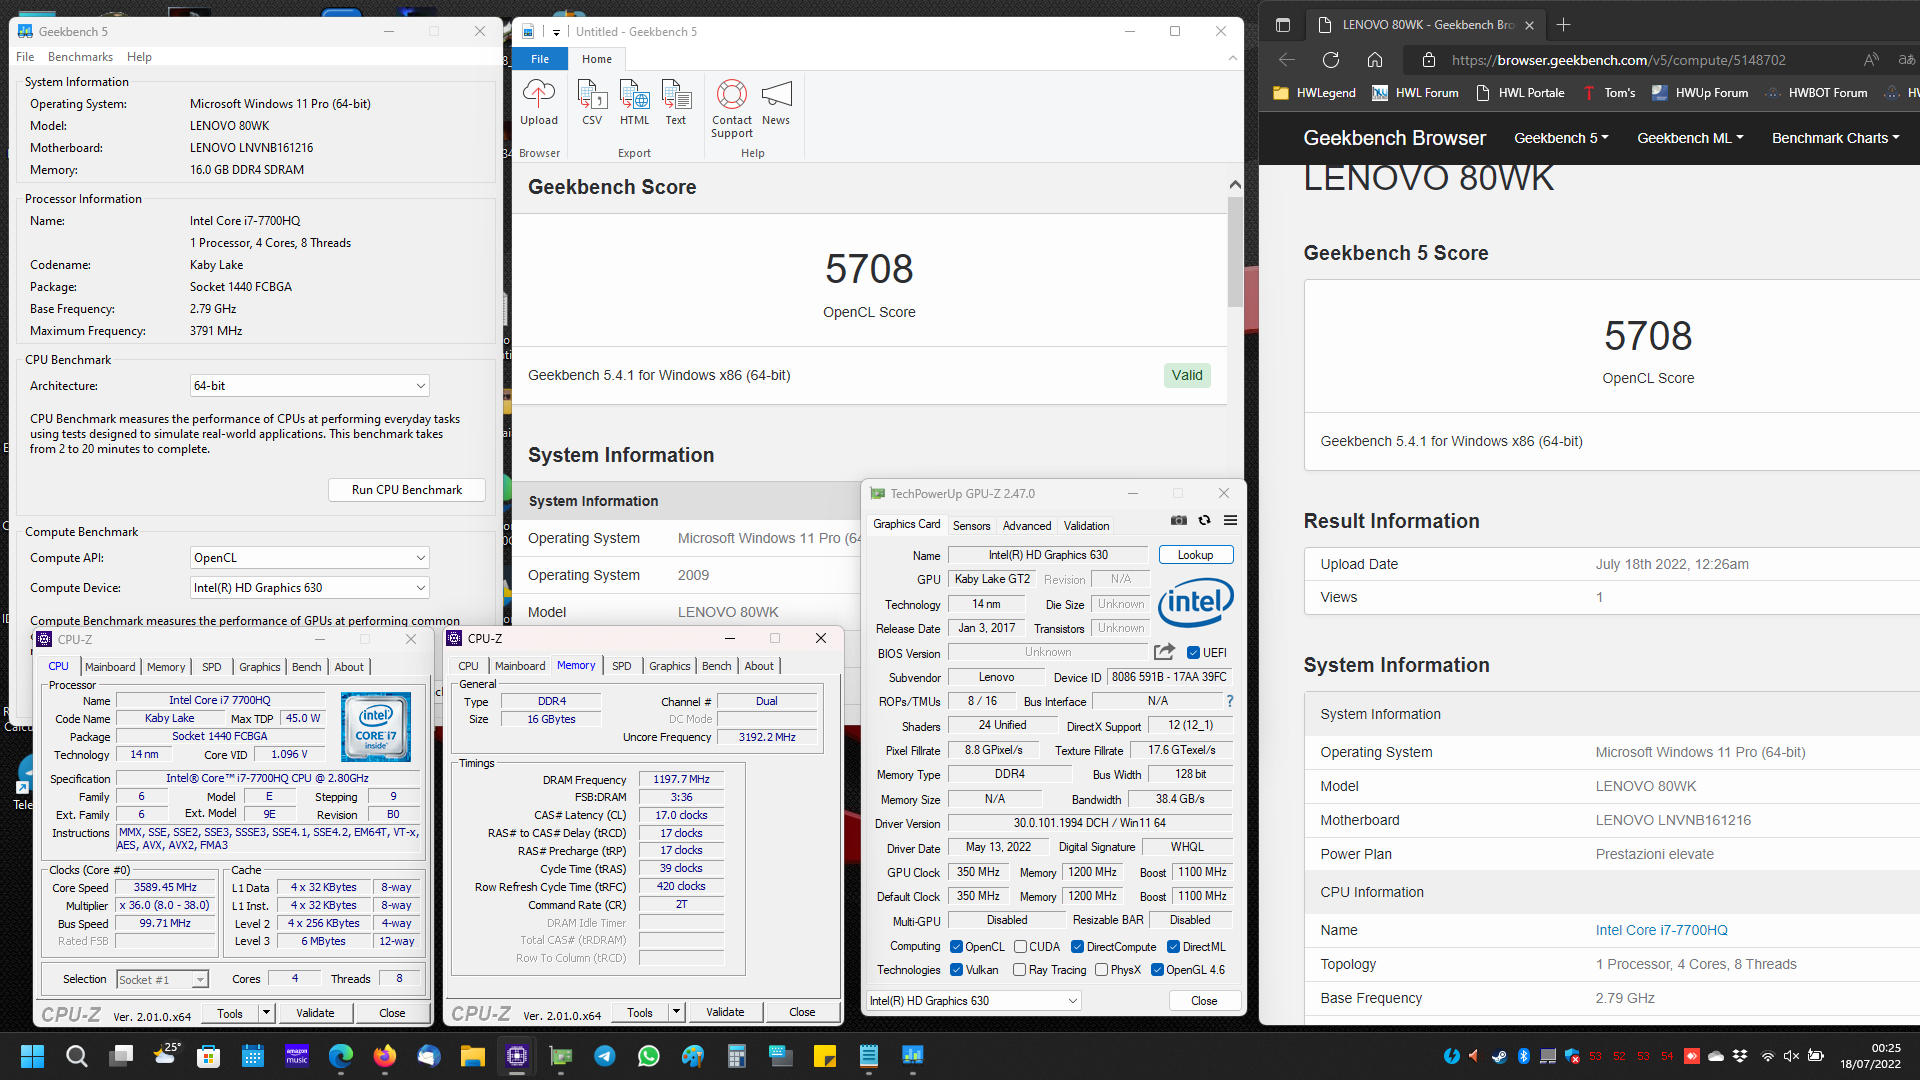Viewport: 1920px width, 1080px height.
Task: Click the Bus Interface question mark
Action: click(1230, 701)
